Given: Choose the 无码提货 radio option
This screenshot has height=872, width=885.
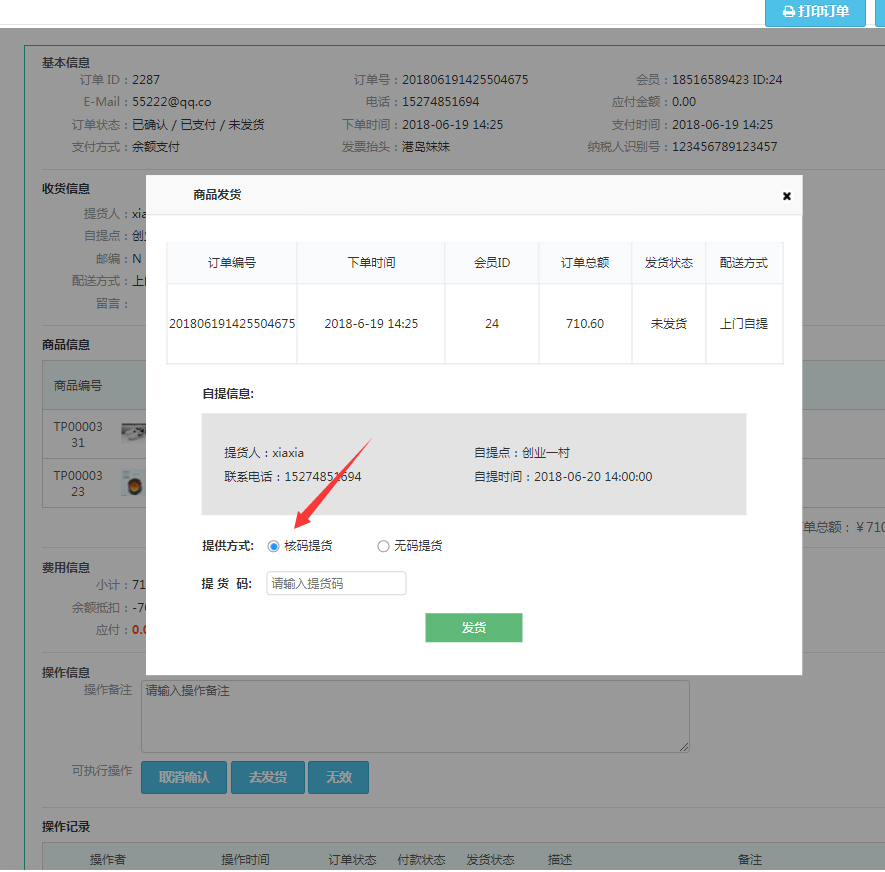Looking at the screenshot, I should coord(383,546).
